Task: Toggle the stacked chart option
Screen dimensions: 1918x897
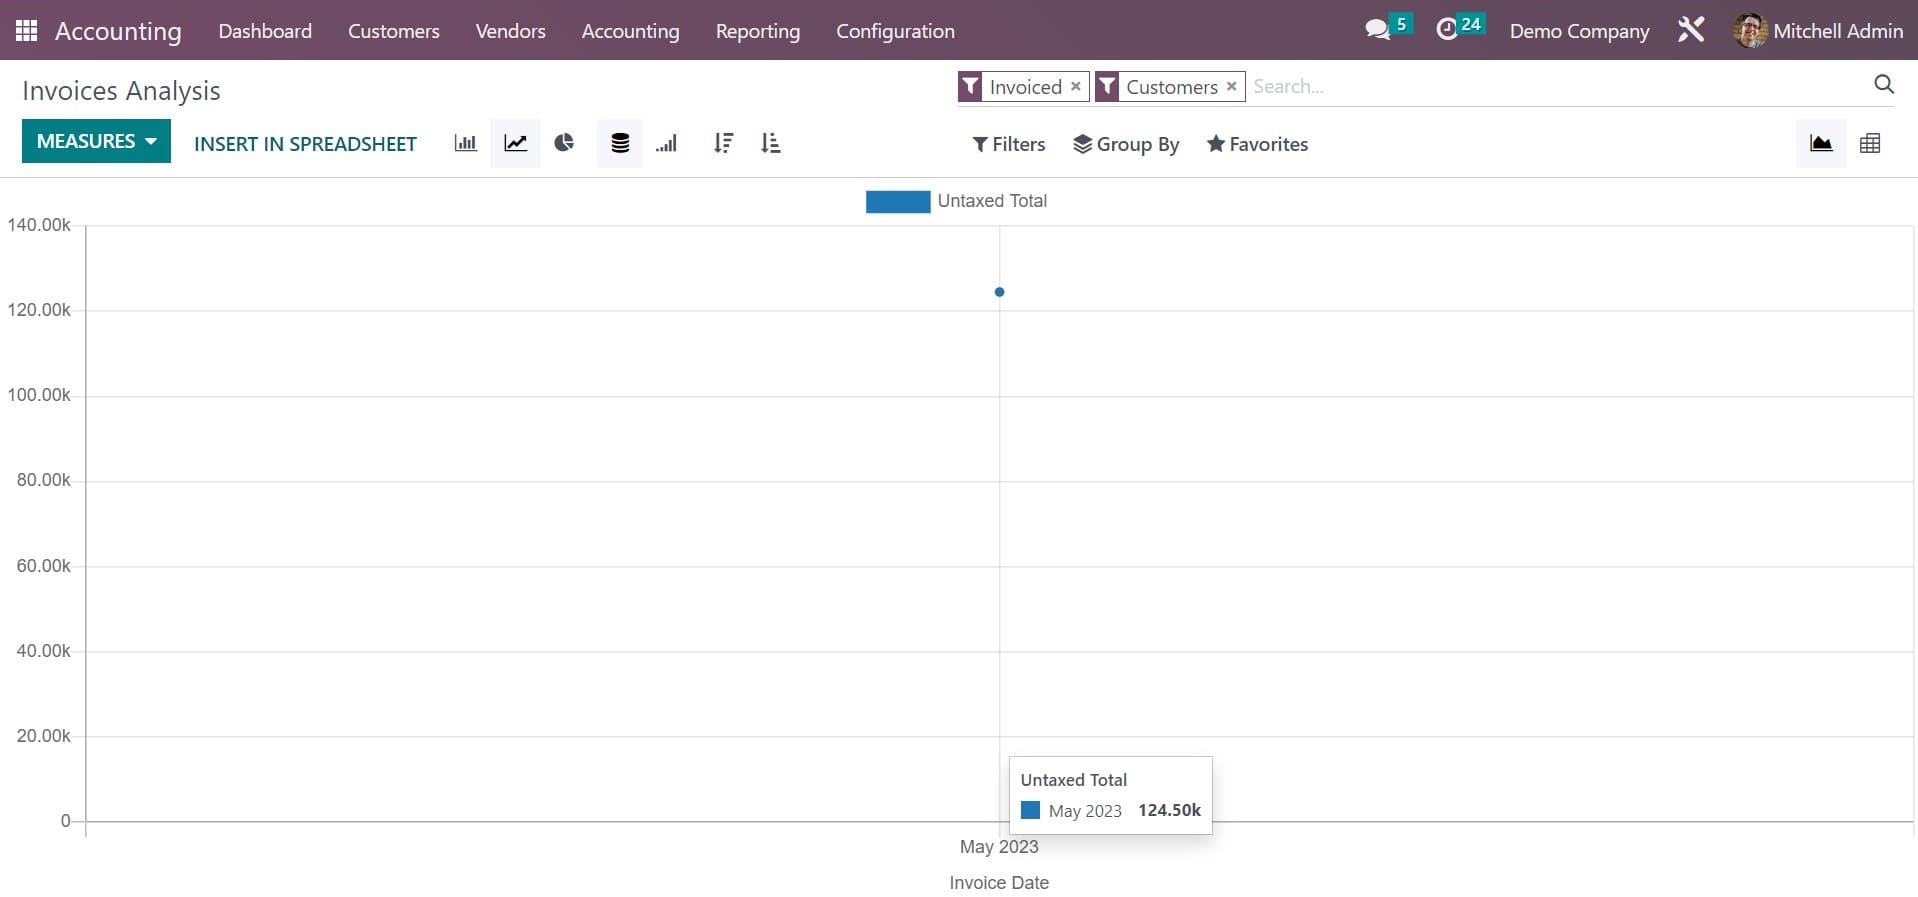Action: click(620, 143)
